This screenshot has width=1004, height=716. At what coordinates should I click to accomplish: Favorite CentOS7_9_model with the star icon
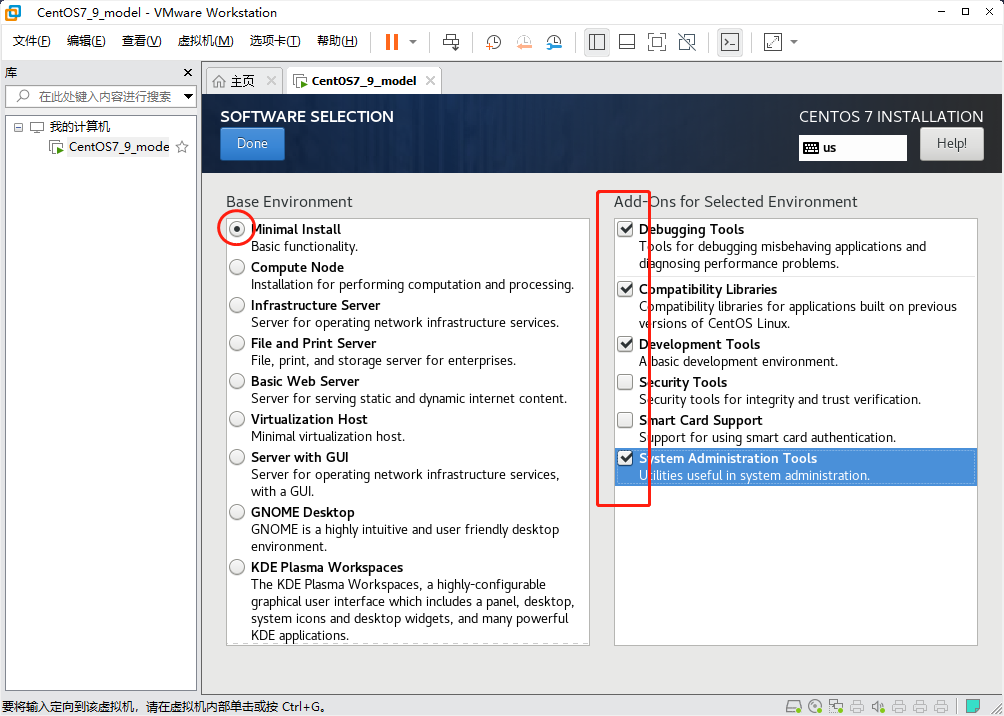pyautogui.click(x=182, y=147)
